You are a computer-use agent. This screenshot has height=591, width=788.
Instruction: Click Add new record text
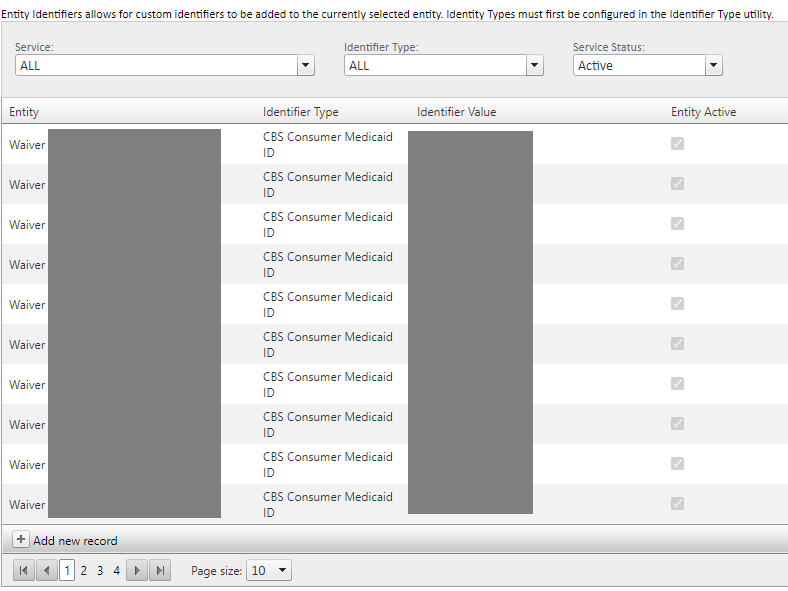point(75,541)
